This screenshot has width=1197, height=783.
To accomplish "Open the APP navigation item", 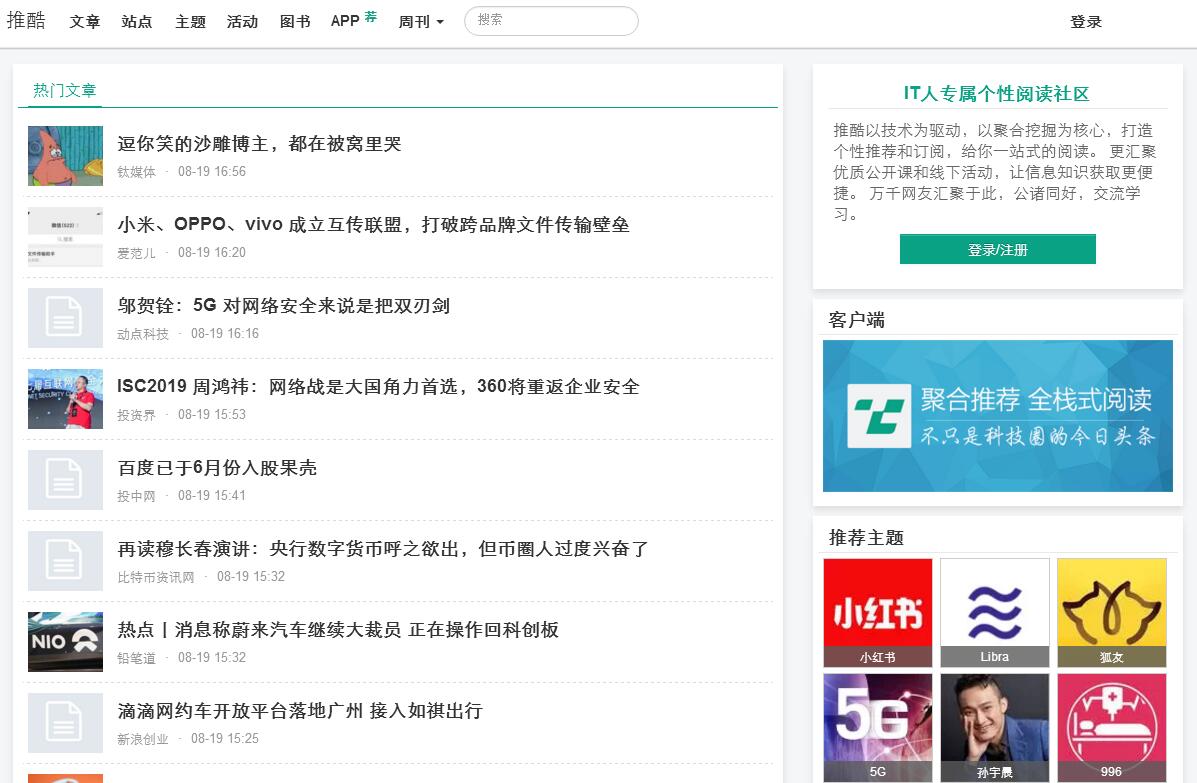I will (x=345, y=21).
